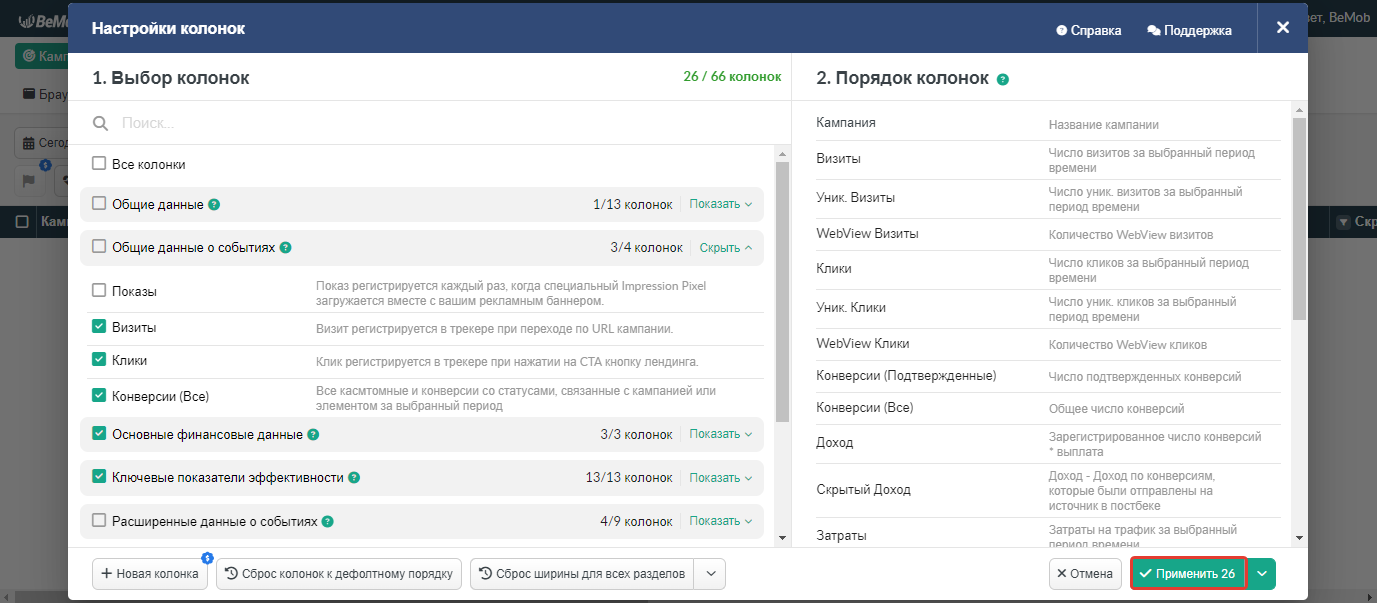This screenshot has width=1377, height=603.
Task: Select Уник. Визиты row in column order
Action: [1048, 199]
